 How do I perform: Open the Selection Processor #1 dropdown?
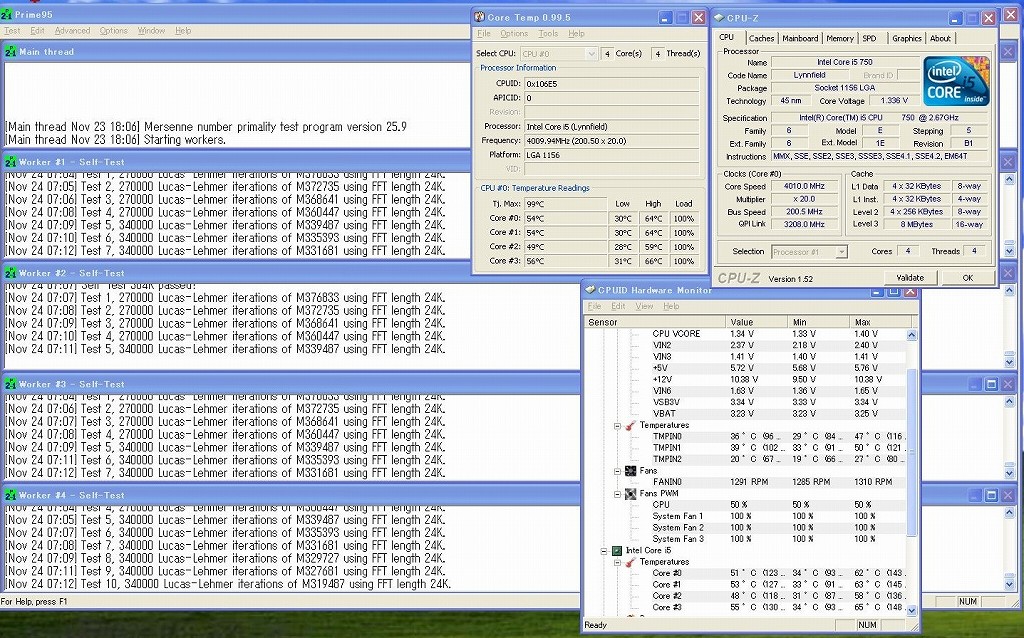point(840,252)
